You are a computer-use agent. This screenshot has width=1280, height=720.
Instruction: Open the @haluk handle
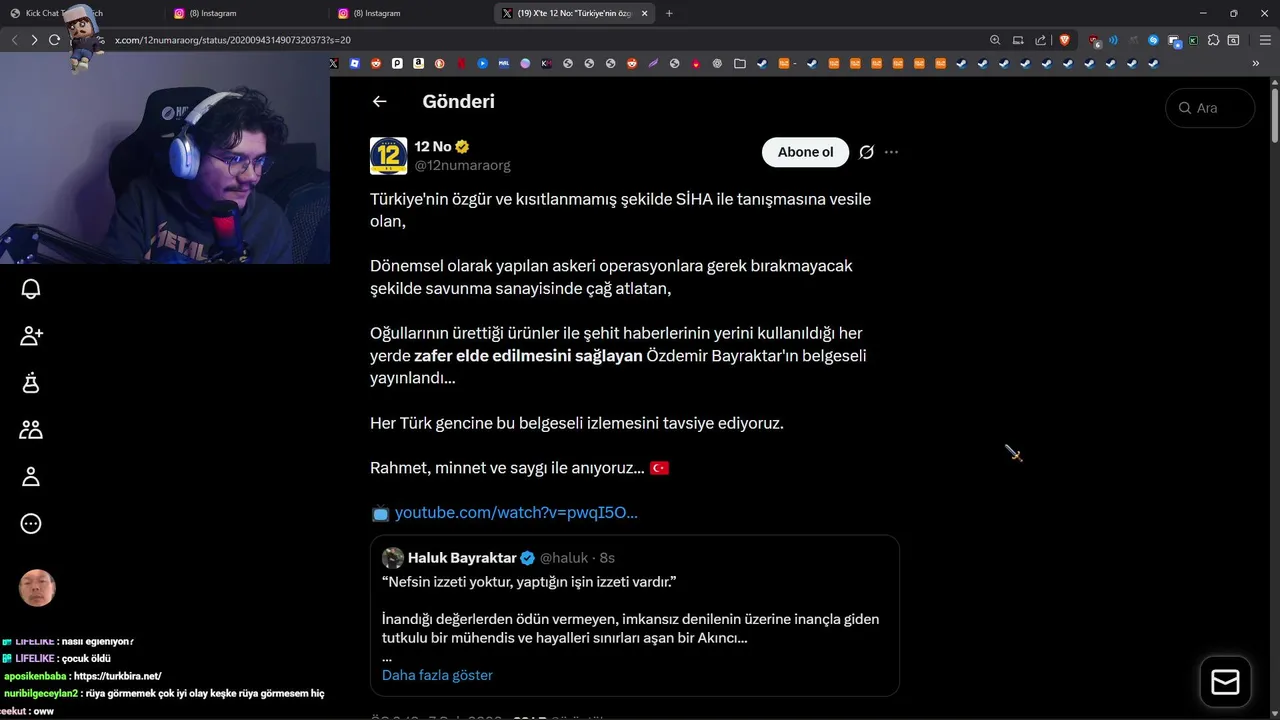click(x=564, y=558)
